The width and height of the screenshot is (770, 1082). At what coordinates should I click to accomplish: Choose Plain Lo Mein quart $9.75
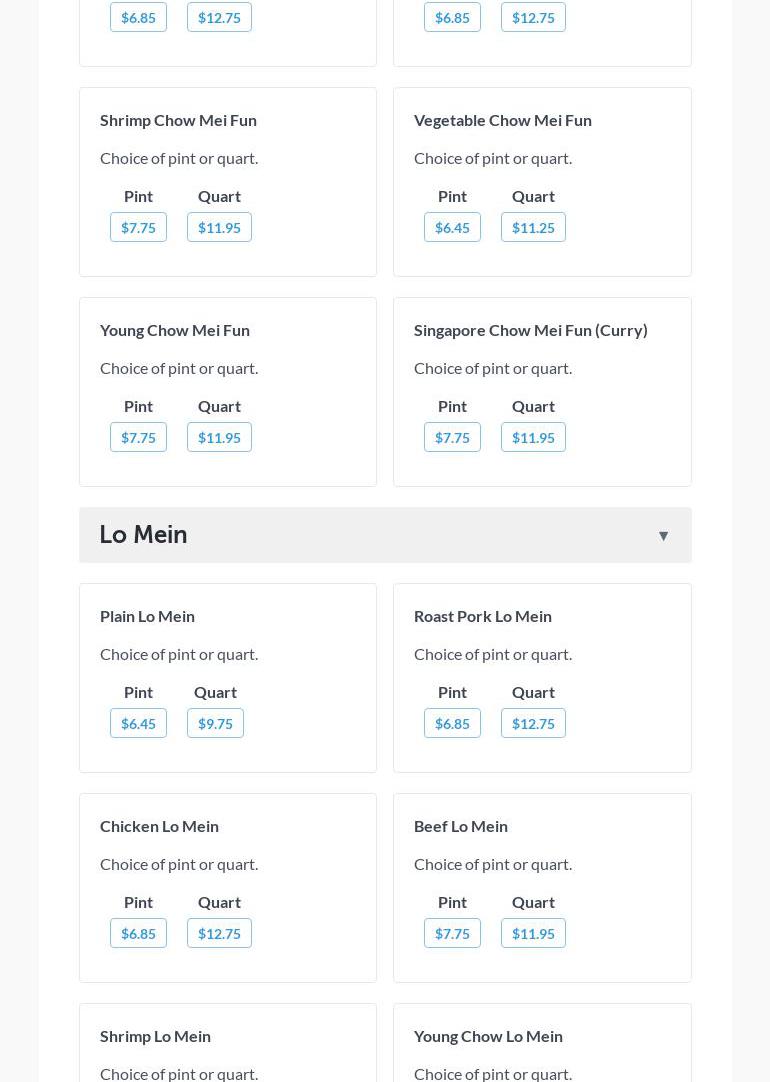(215, 724)
